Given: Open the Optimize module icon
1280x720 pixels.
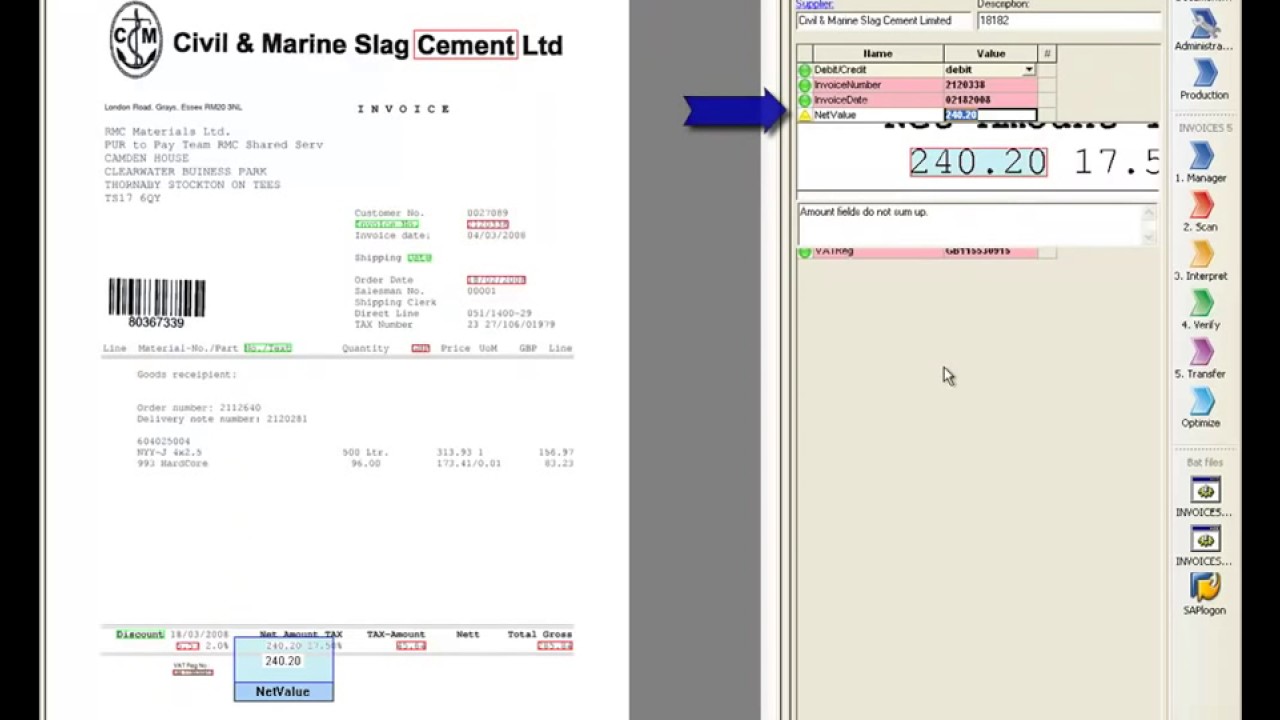Looking at the screenshot, I should [1201, 407].
